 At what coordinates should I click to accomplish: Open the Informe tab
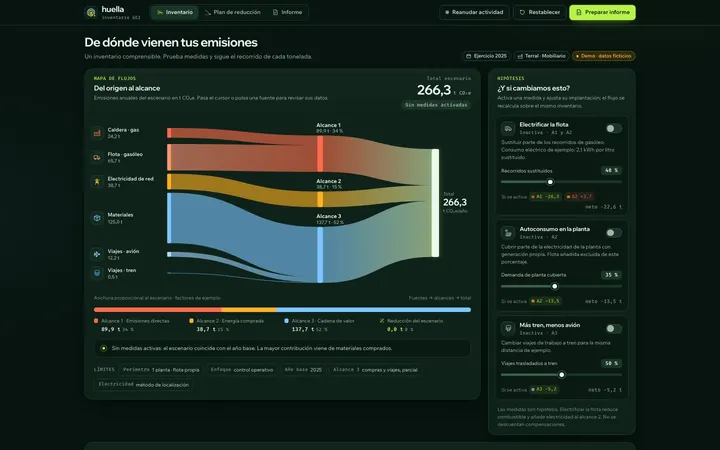click(287, 12)
